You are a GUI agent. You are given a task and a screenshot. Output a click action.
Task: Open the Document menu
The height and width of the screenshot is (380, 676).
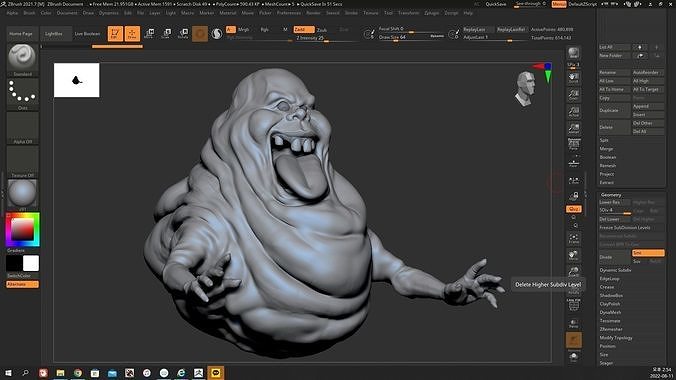pyautogui.click(x=67, y=13)
